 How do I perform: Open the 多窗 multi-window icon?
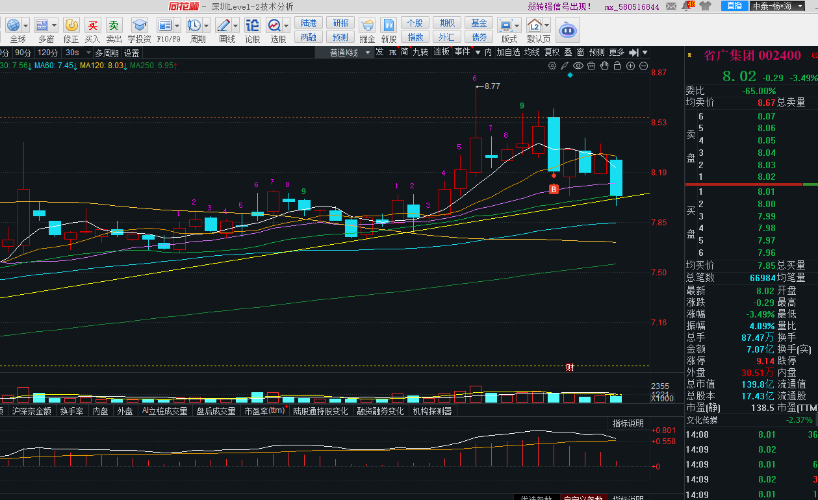click(42, 25)
